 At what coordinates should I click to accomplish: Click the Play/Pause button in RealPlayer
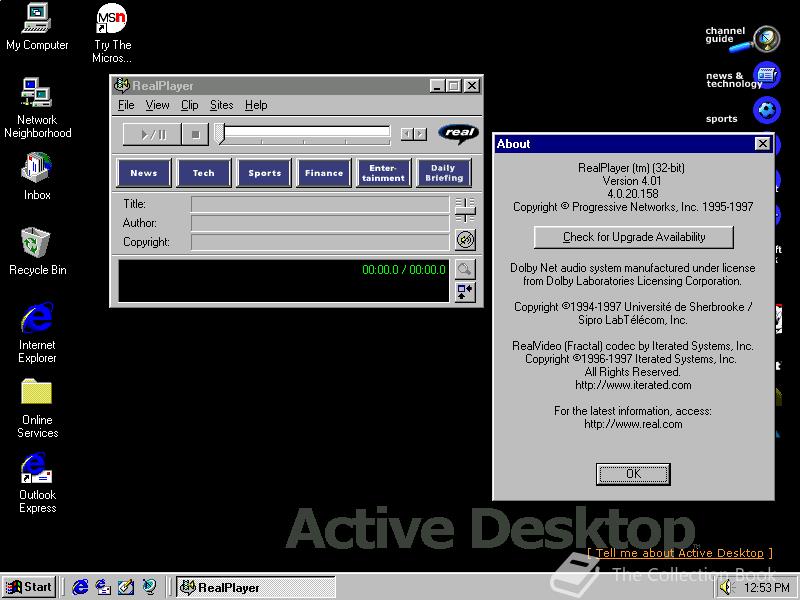pos(152,135)
